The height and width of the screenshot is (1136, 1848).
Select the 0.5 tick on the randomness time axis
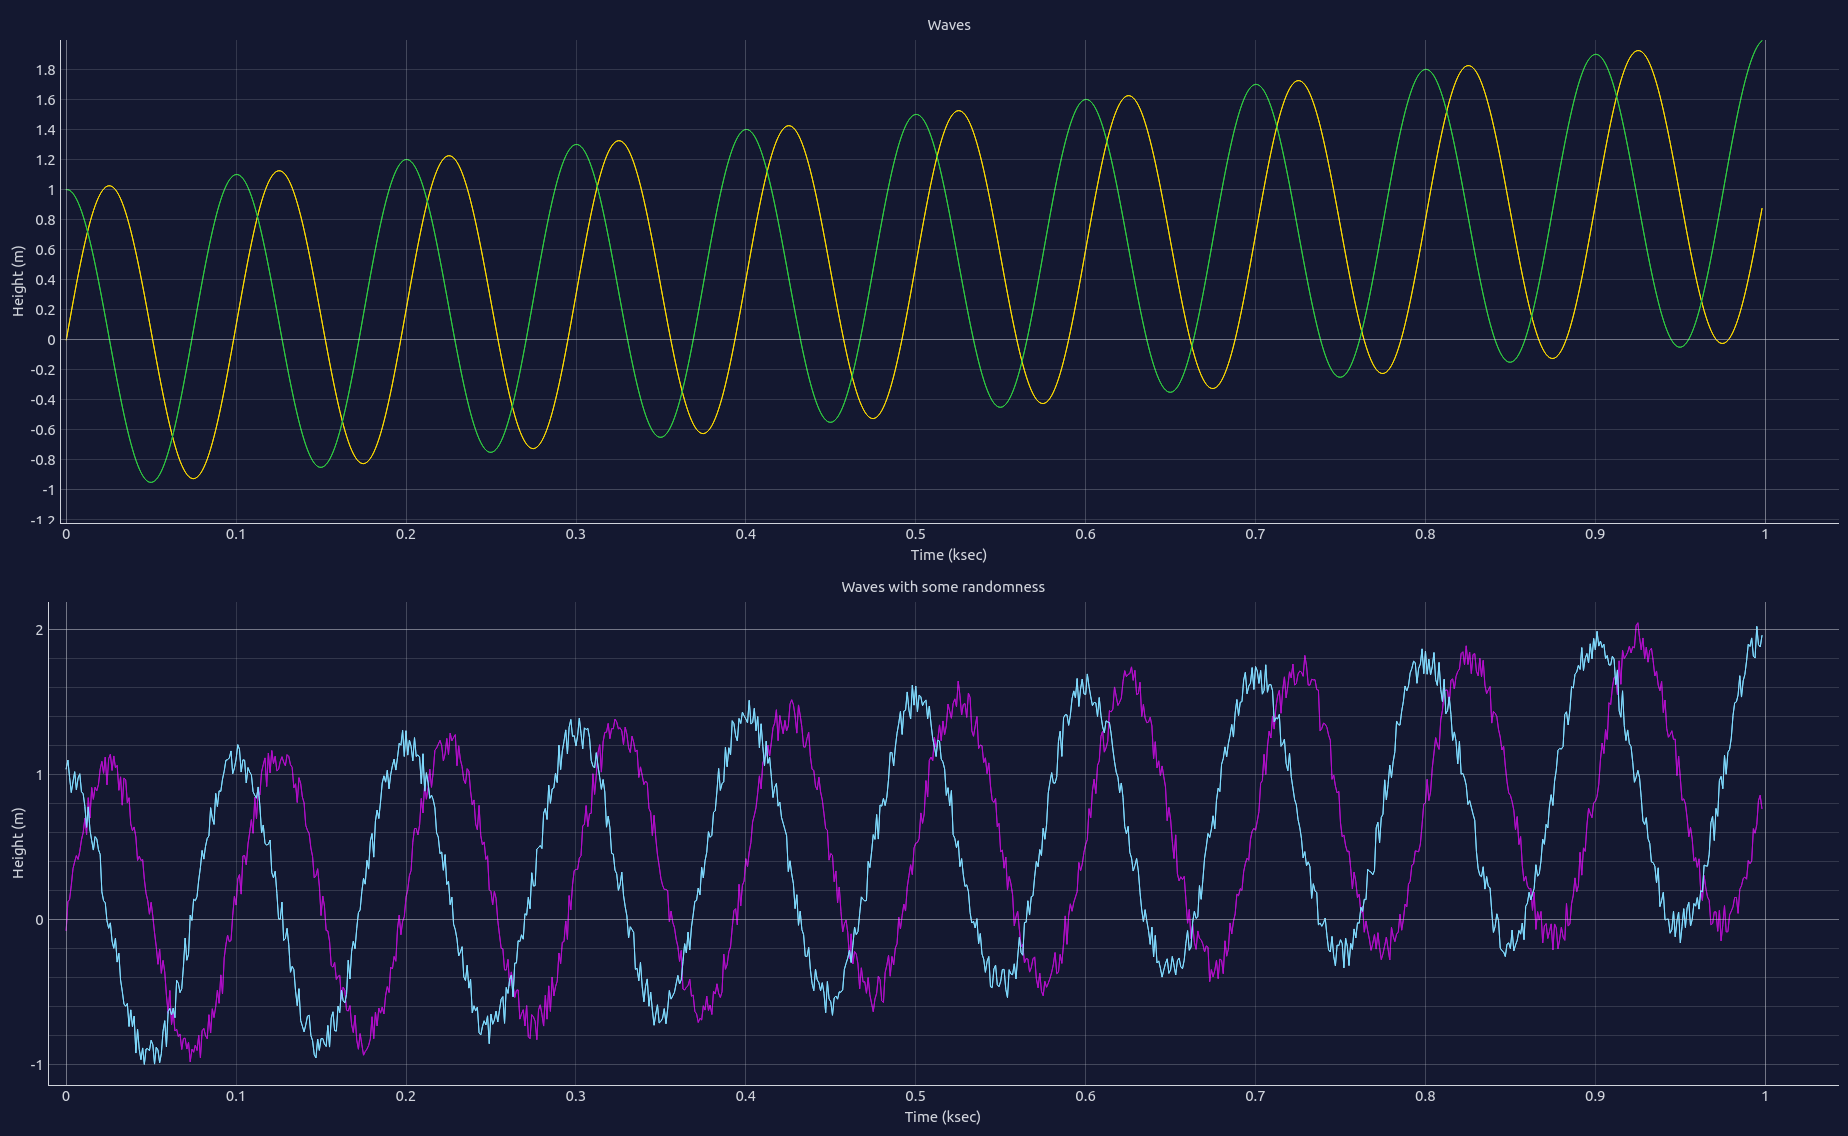916,1096
